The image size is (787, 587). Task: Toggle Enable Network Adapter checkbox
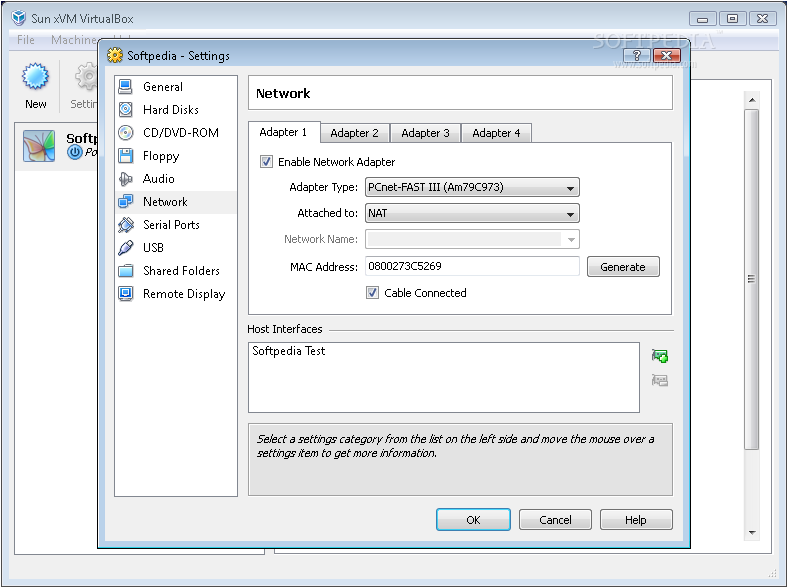point(266,162)
